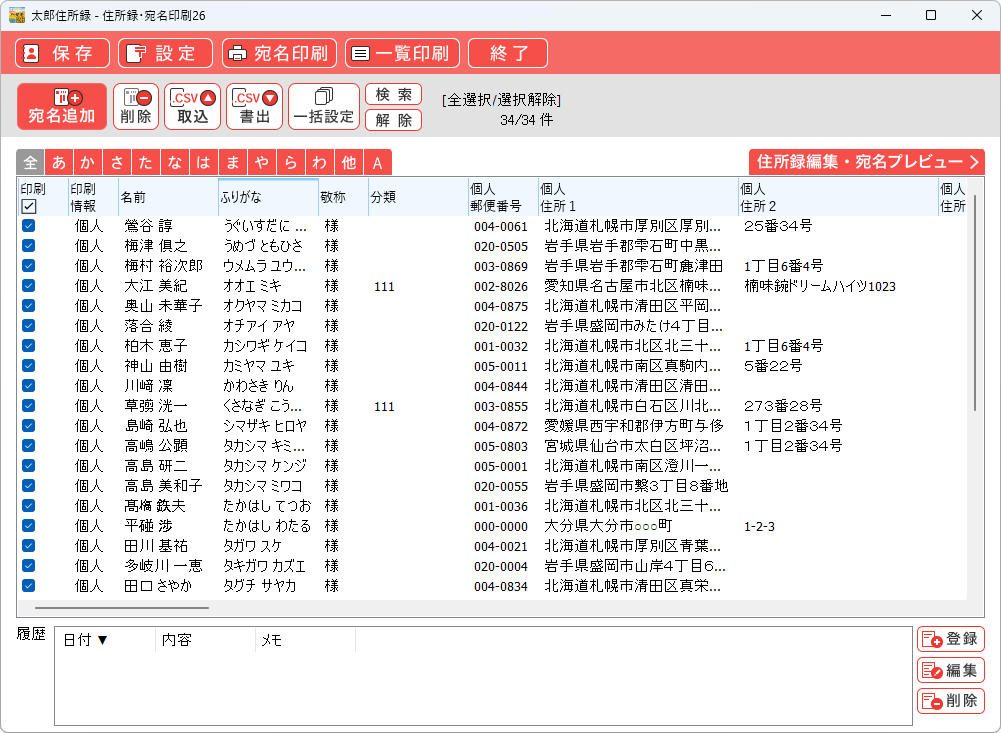Click the horizontal scrollbar under address list

click(x=122, y=607)
